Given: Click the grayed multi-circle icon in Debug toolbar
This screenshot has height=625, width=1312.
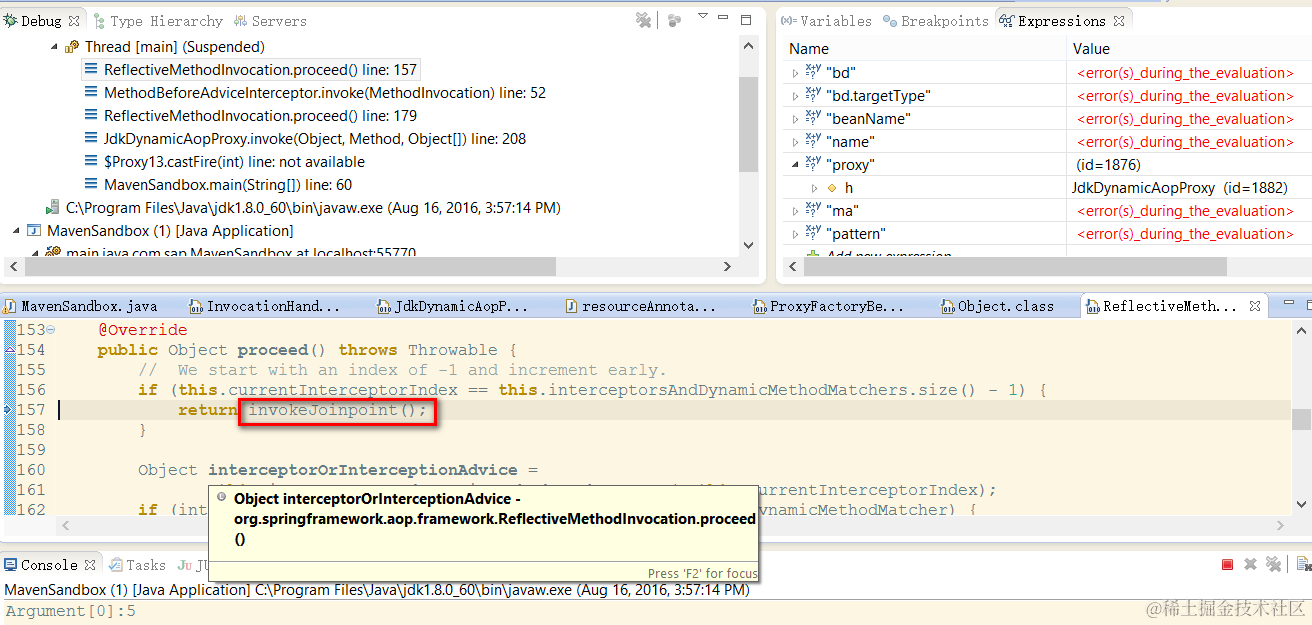Looking at the screenshot, I should [674, 20].
